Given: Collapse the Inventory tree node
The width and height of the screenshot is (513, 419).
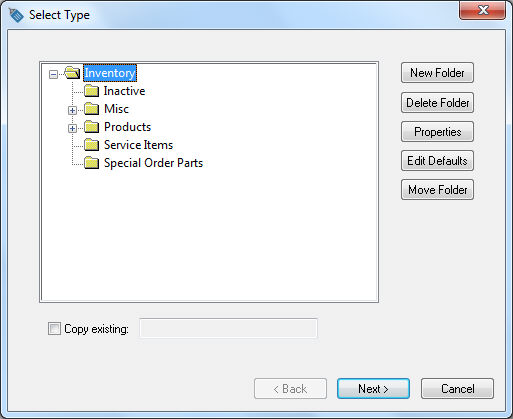Looking at the screenshot, I should (x=53, y=74).
